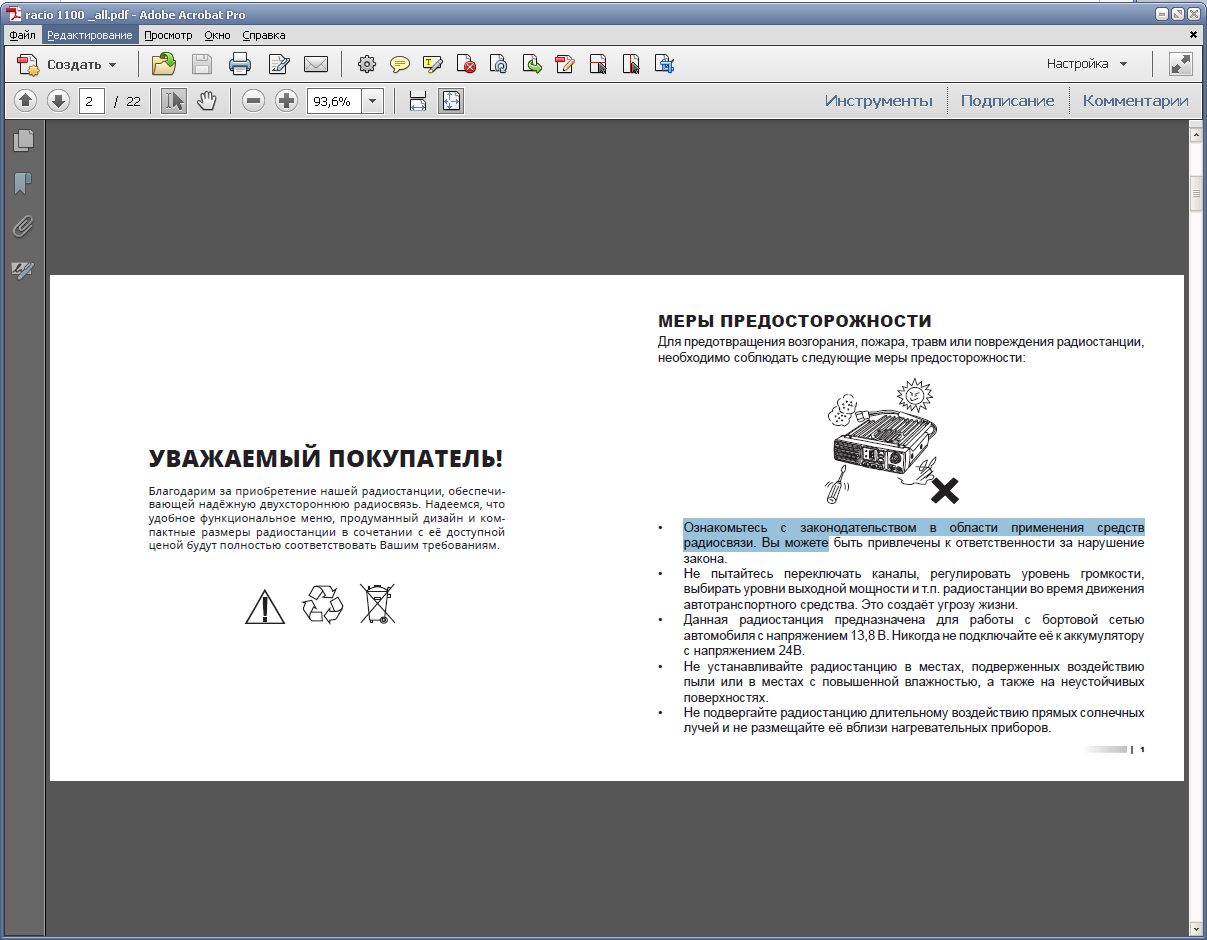Viewport: 1207px width, 940px height.
Task: Click the extract page green arrow icon
Action: coord(532,65)
